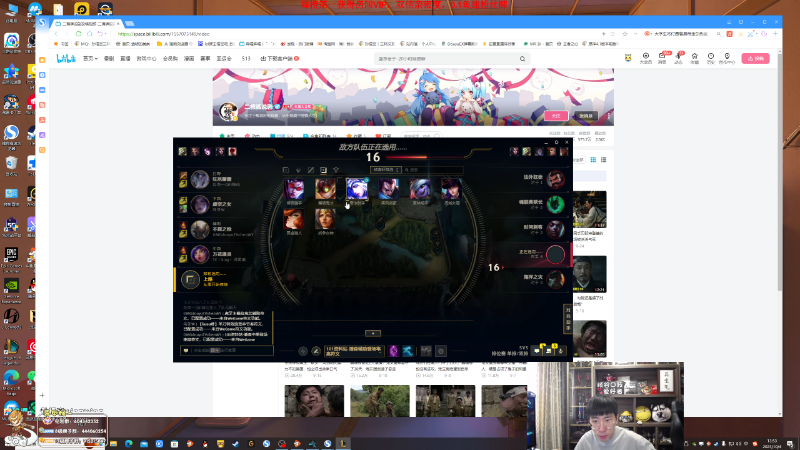800x450 pixels.
Task: Open 赛事 in Bilibili navigation
Action: pyautogui.click(x=205, y=59)
